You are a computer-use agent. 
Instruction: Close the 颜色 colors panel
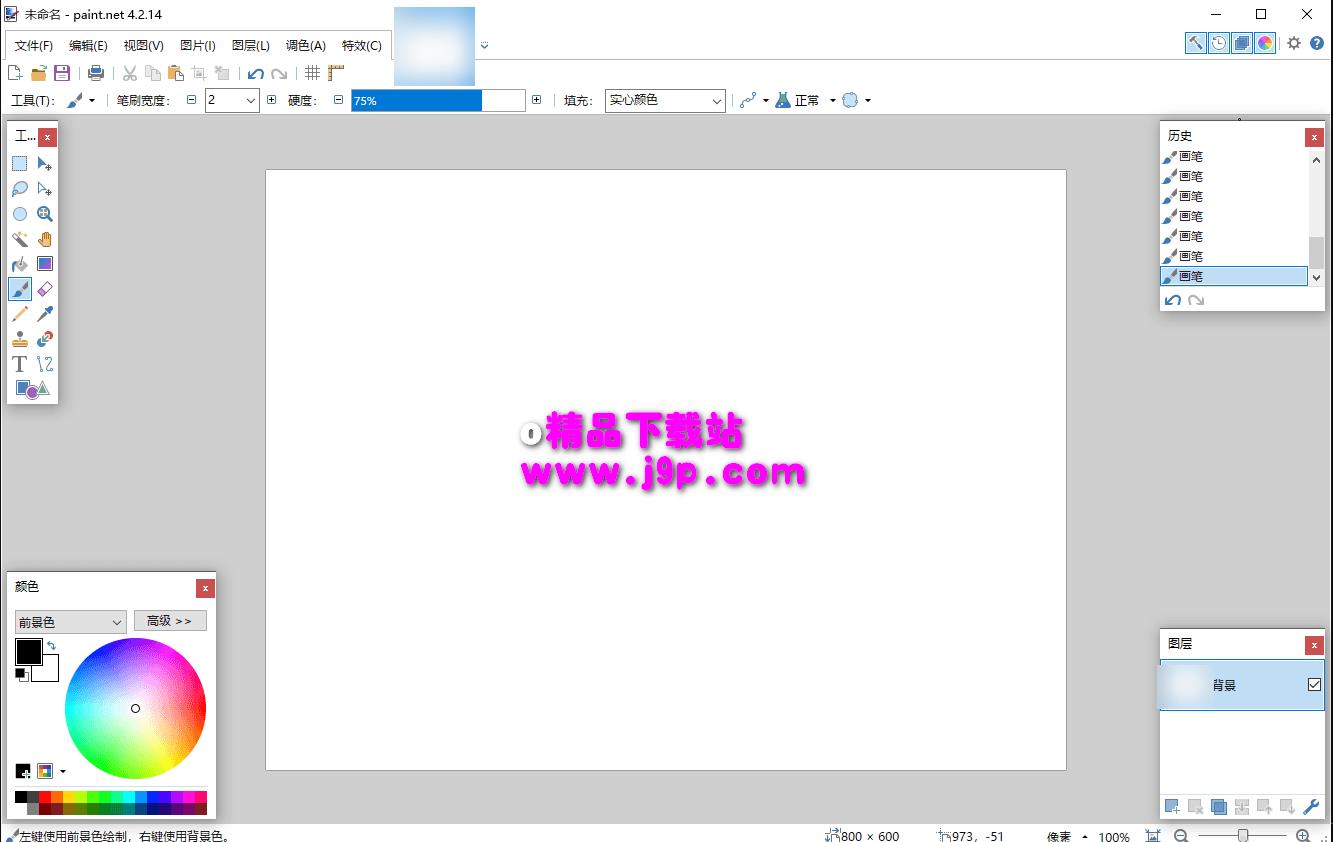(205, 588)
